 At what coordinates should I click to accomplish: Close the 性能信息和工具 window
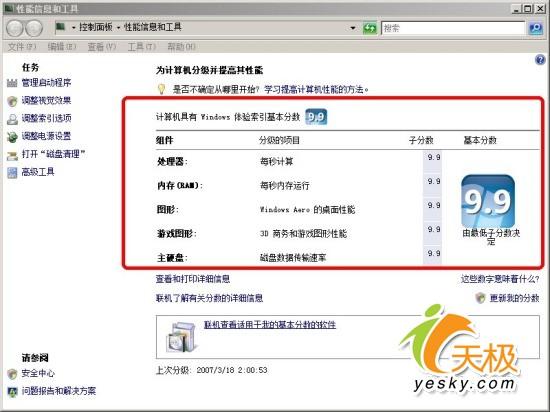click(x=540, y=9)
